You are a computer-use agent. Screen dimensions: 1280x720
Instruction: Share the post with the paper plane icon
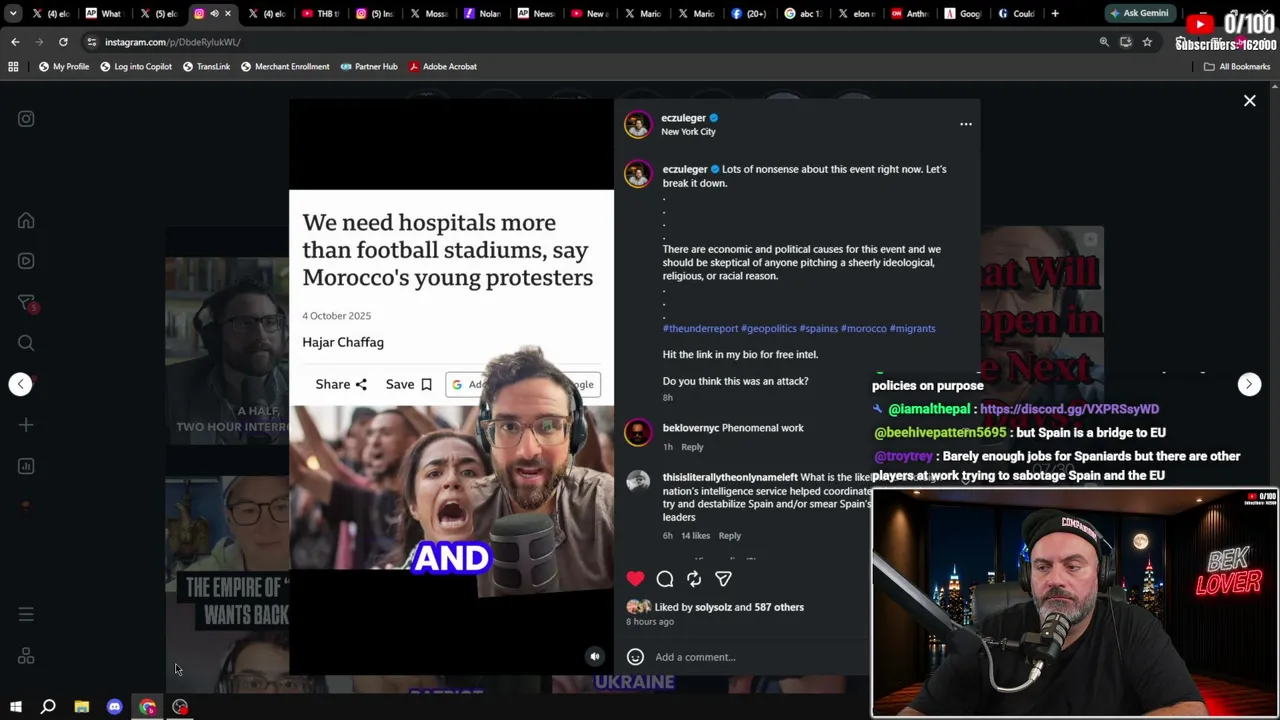point(723,579)
